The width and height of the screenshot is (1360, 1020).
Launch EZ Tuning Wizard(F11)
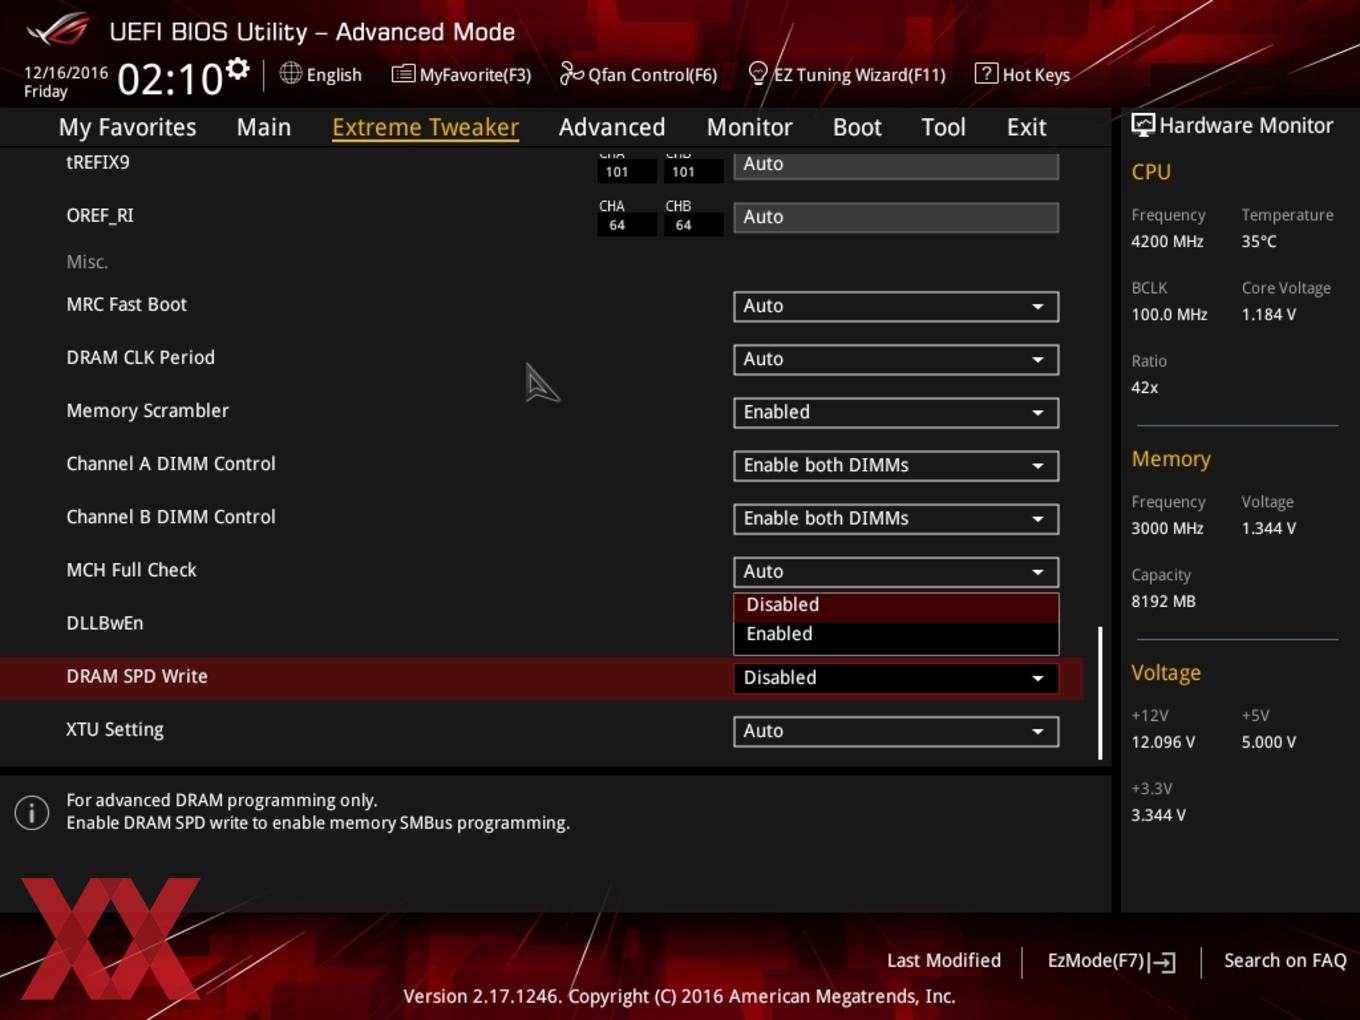[859, 75]
